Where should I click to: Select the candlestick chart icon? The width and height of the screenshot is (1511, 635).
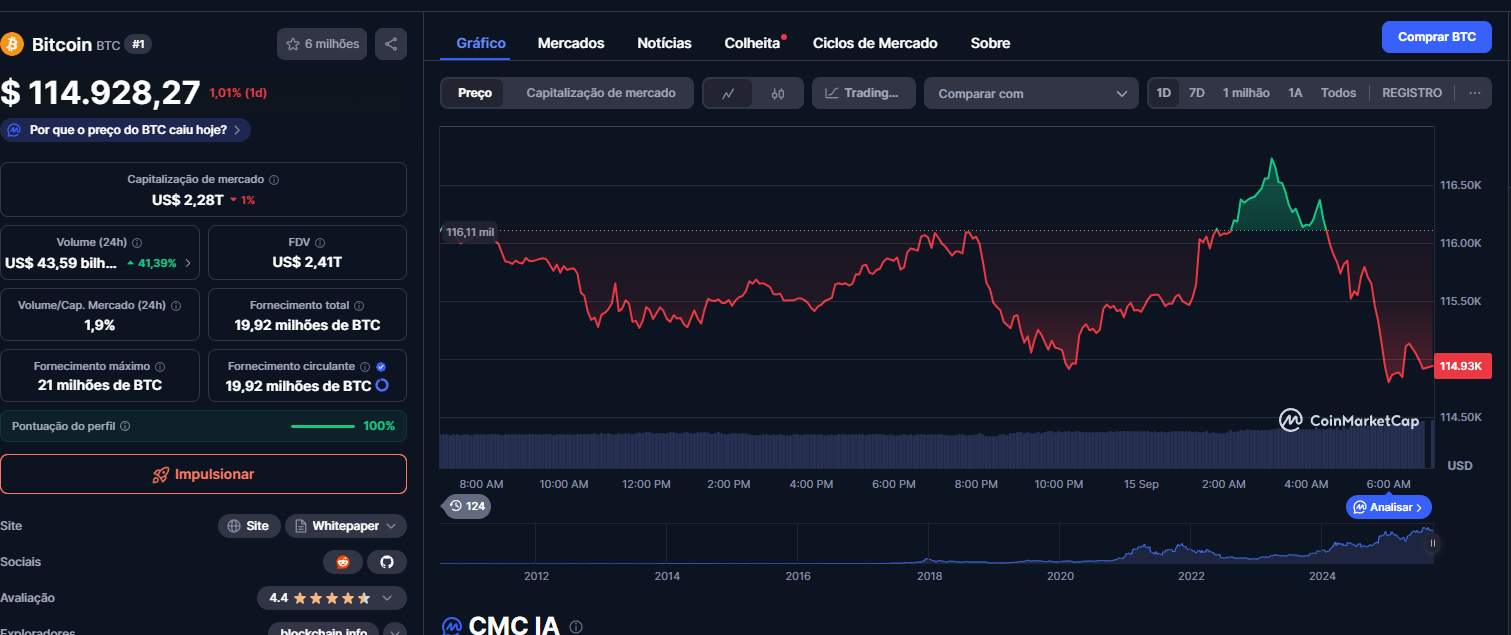[x=779, y=93]
